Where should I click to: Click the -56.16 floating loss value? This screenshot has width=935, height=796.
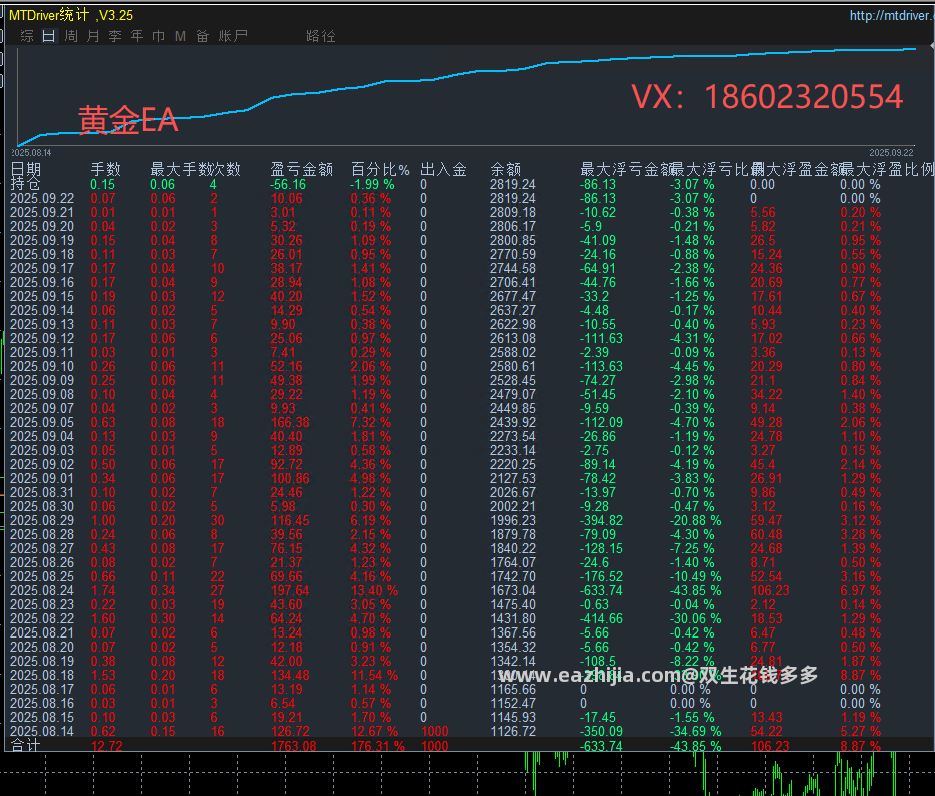tap(288, 184)
